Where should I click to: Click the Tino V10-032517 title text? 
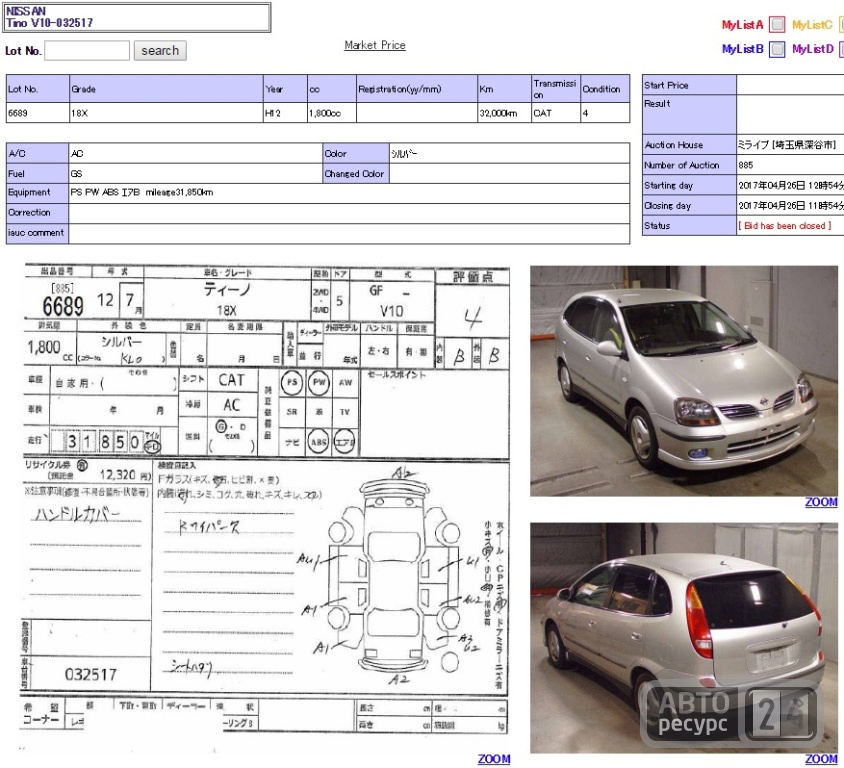tap(49, 23)
